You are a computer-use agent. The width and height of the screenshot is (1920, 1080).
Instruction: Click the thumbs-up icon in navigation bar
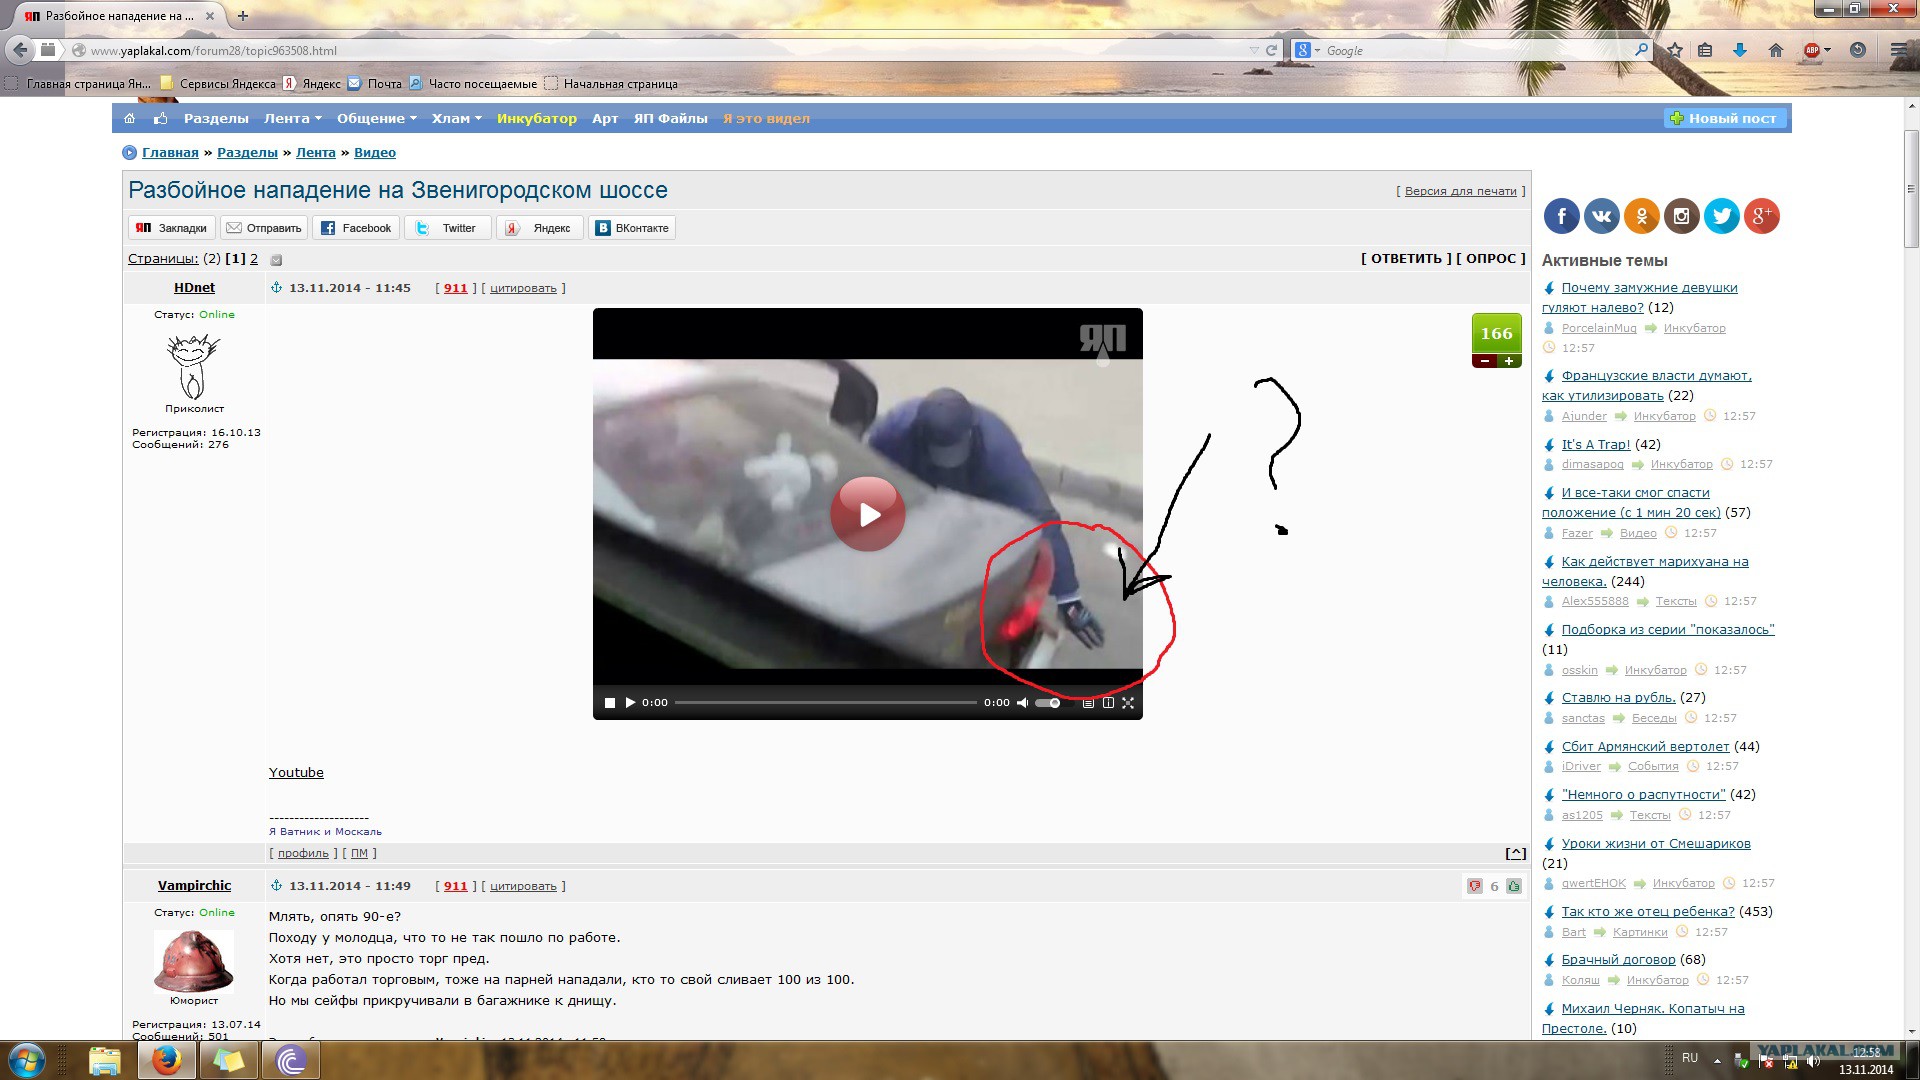pyautogui.click(x=160, y=118)
